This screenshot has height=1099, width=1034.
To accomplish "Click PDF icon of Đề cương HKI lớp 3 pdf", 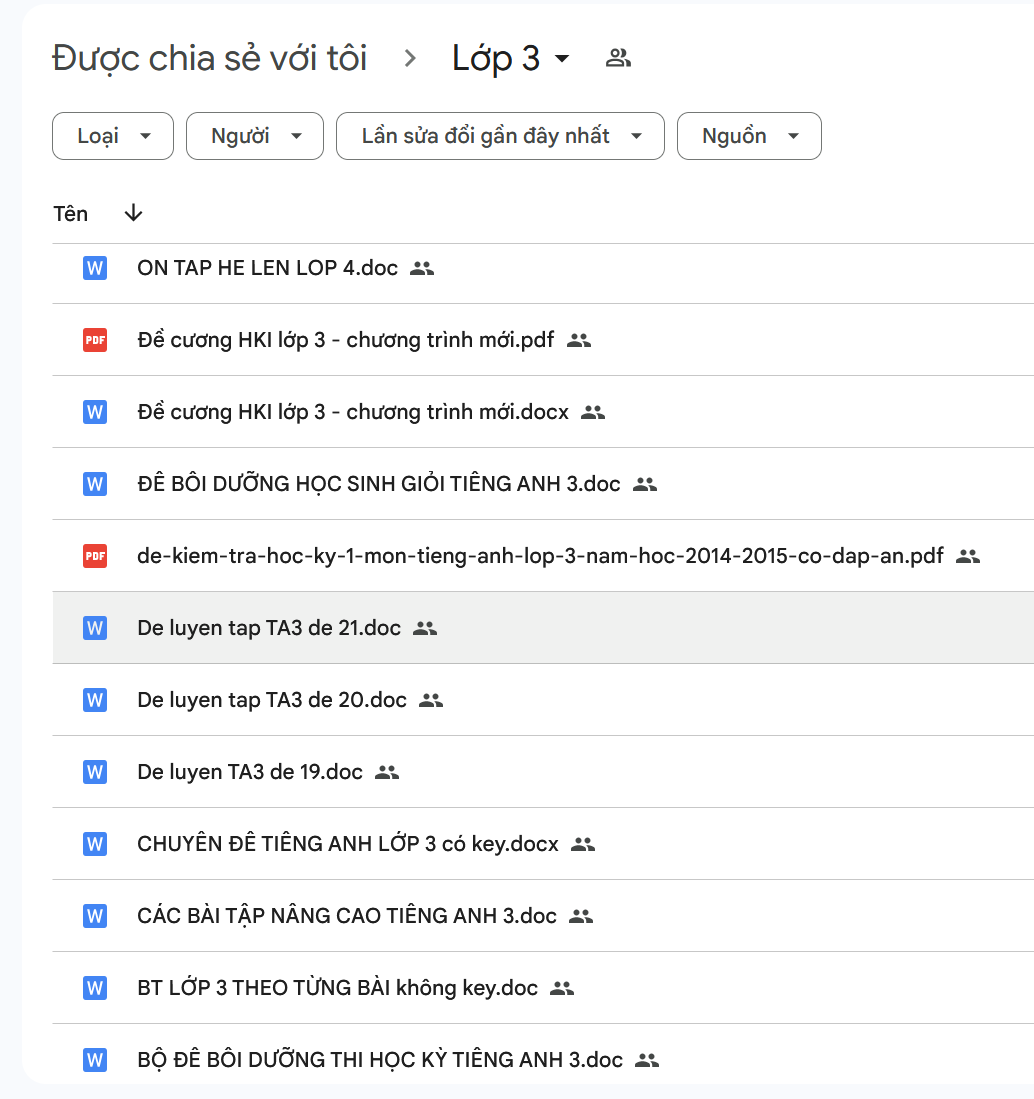I will [95, 340].
